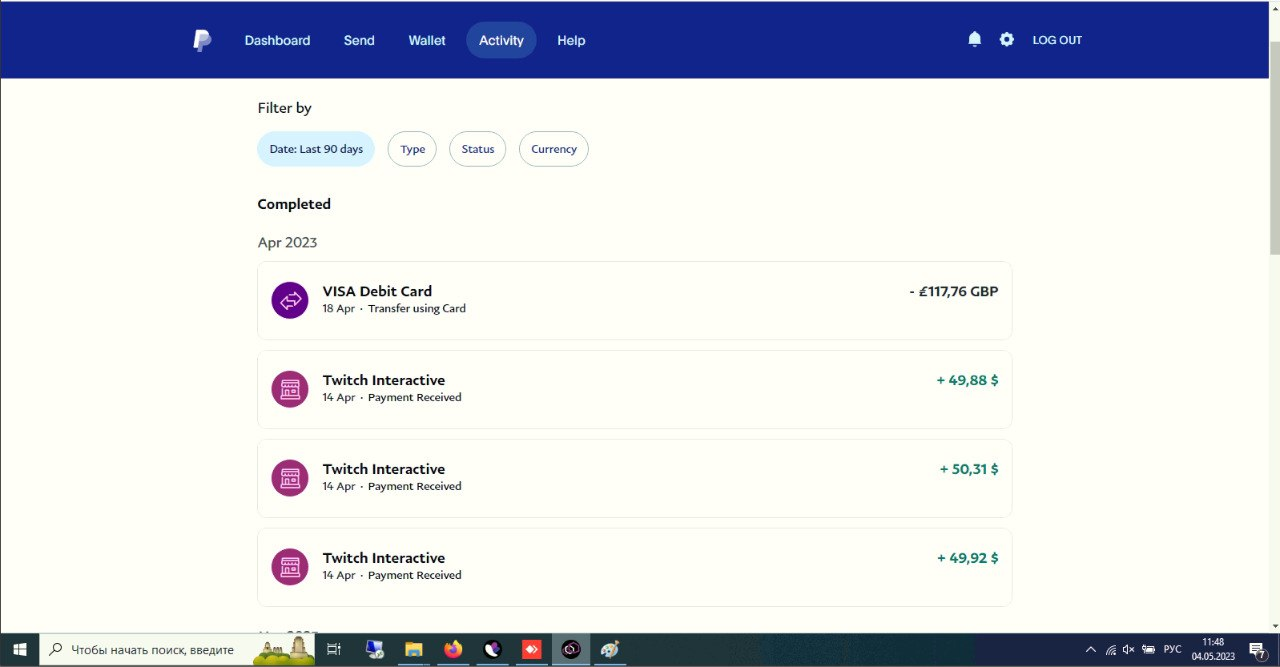Expand the Status filter
The width and height of the screenshot is (1280, 667).
coord(478,149)
